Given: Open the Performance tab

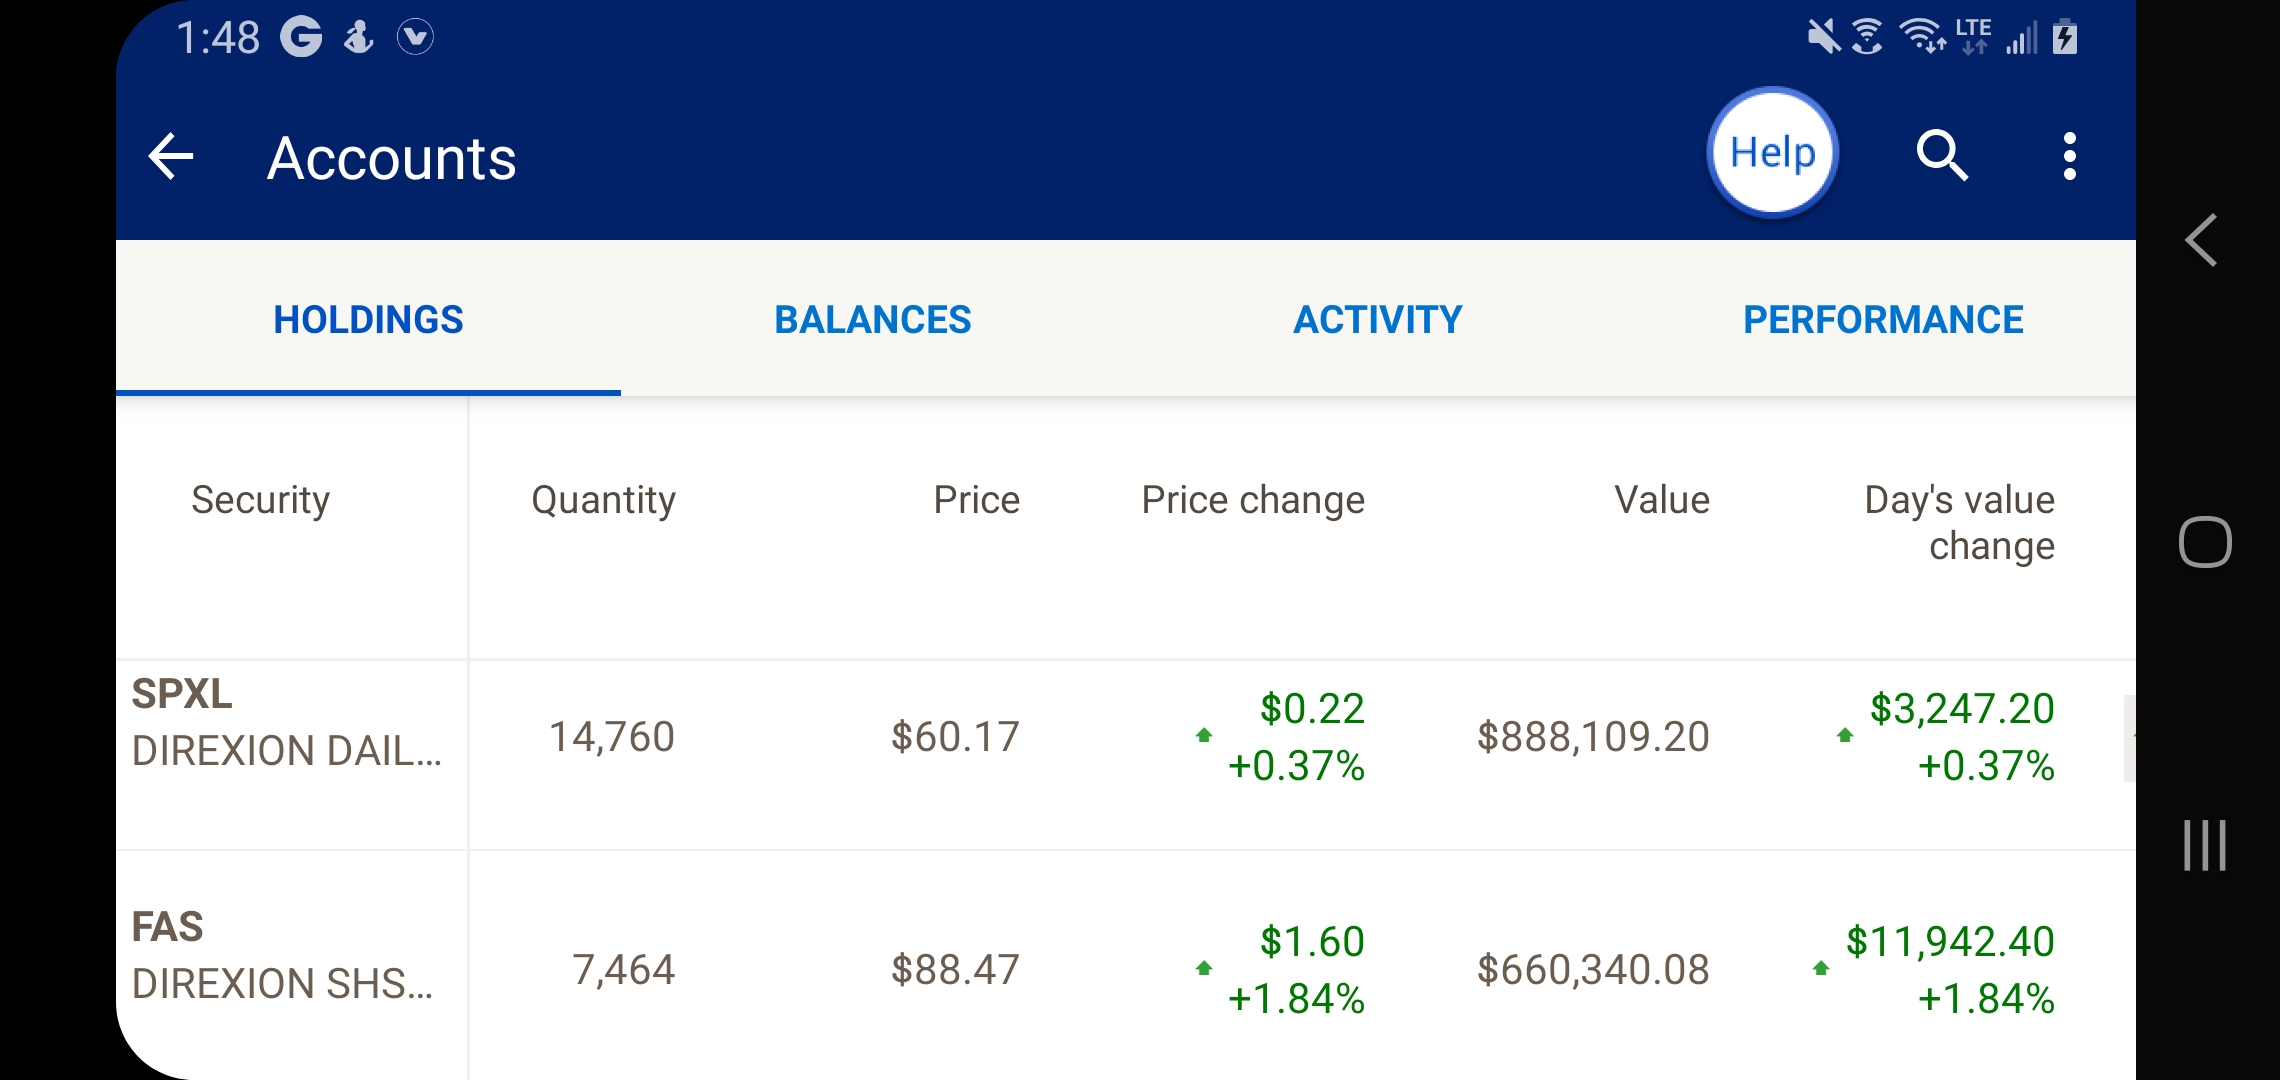Looking at the screenshot, I should point(1883,320).
